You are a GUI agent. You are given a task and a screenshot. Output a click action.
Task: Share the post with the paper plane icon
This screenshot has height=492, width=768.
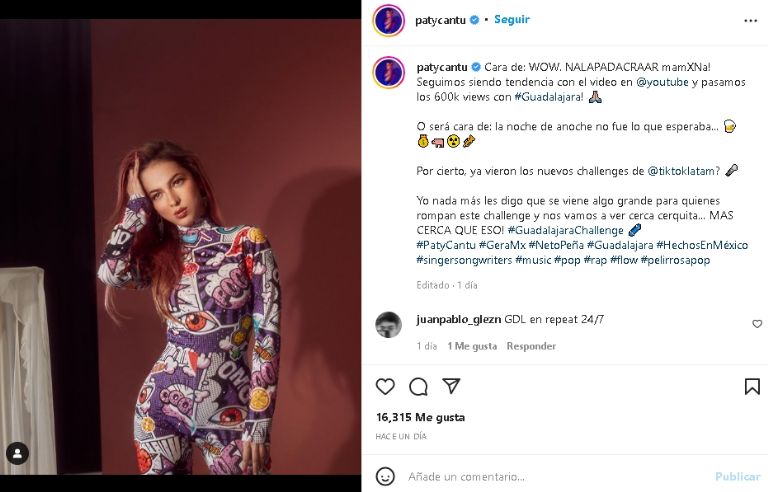point(451,387)
